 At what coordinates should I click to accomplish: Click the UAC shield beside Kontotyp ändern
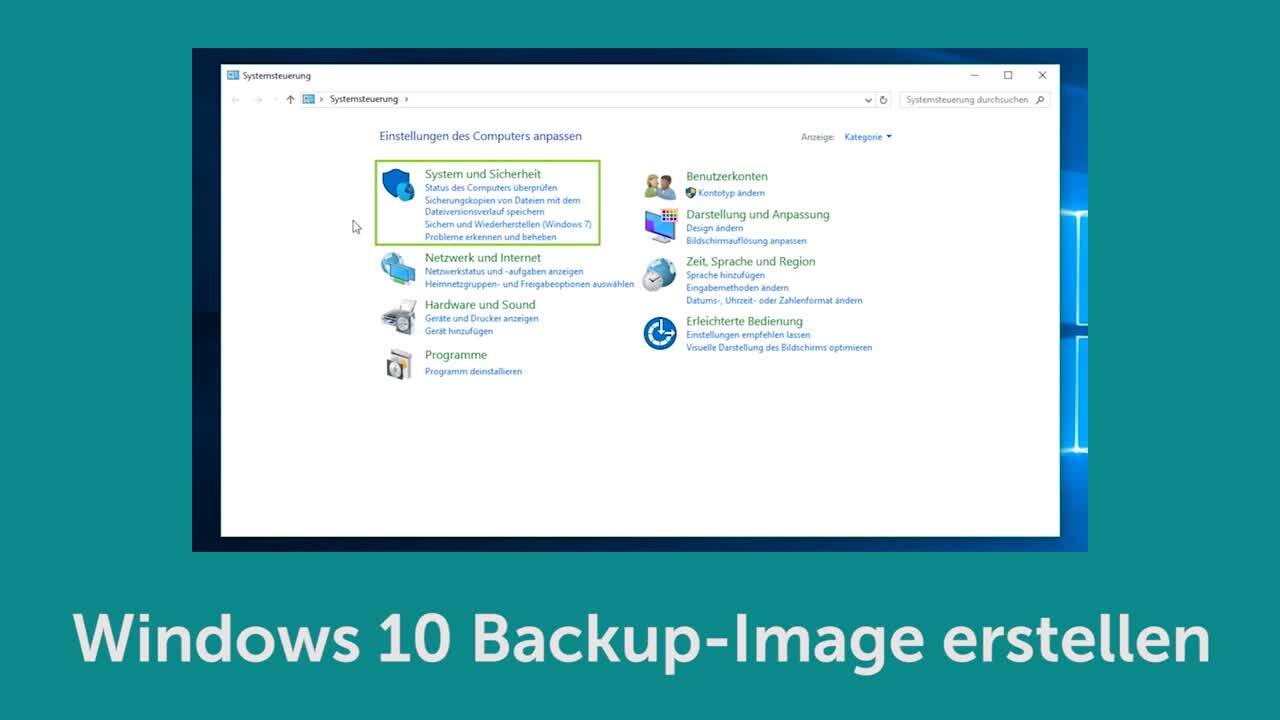pyautogui.click(x=691, y=193)
